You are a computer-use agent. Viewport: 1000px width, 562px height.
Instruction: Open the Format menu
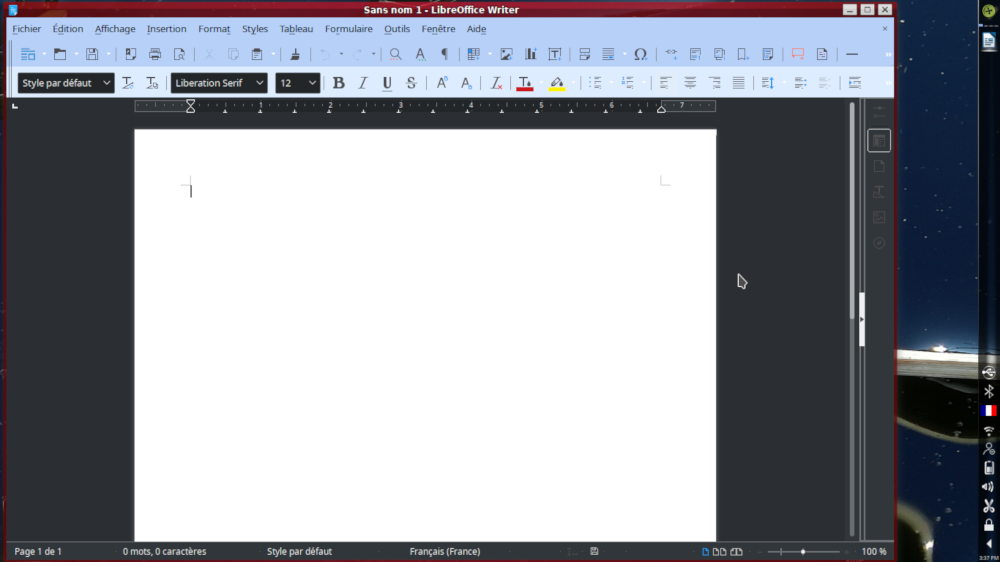(x=214, y=29)
